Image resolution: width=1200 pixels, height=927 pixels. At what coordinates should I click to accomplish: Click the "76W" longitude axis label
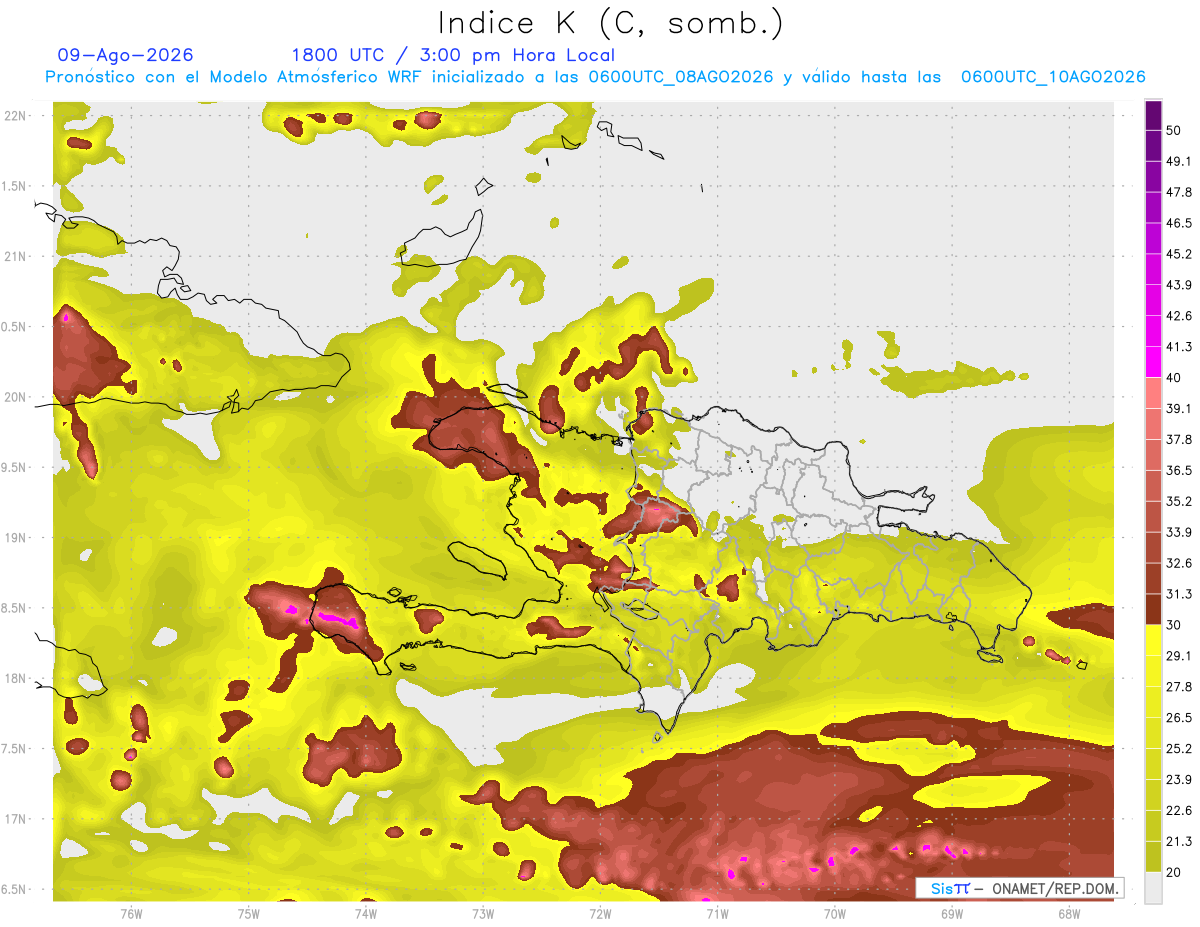pyautogui.click(x=131, y=914)
